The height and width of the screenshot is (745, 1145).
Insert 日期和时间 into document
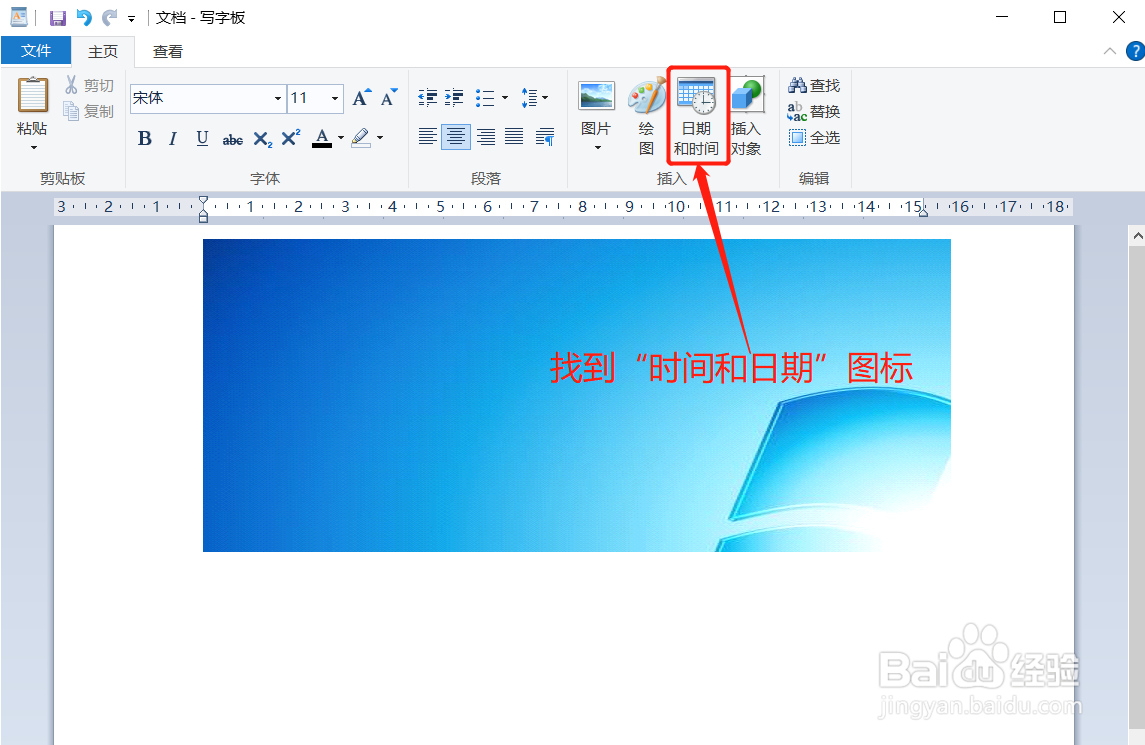(x=697, y=117)
